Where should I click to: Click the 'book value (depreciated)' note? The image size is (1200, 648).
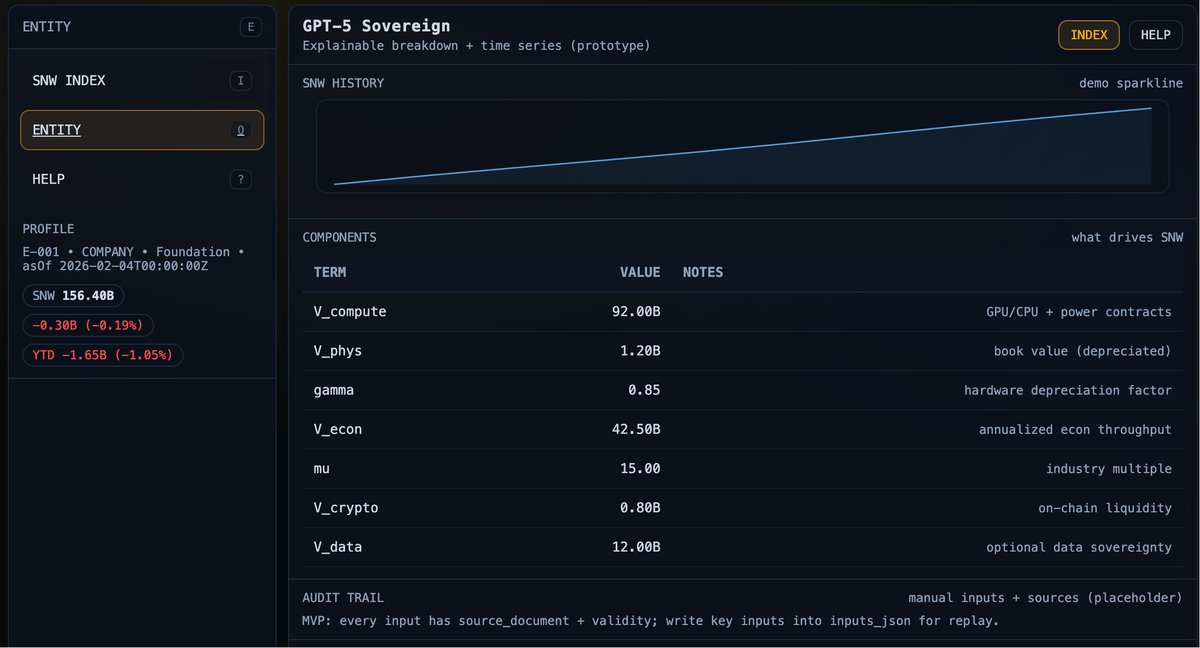1083,351
